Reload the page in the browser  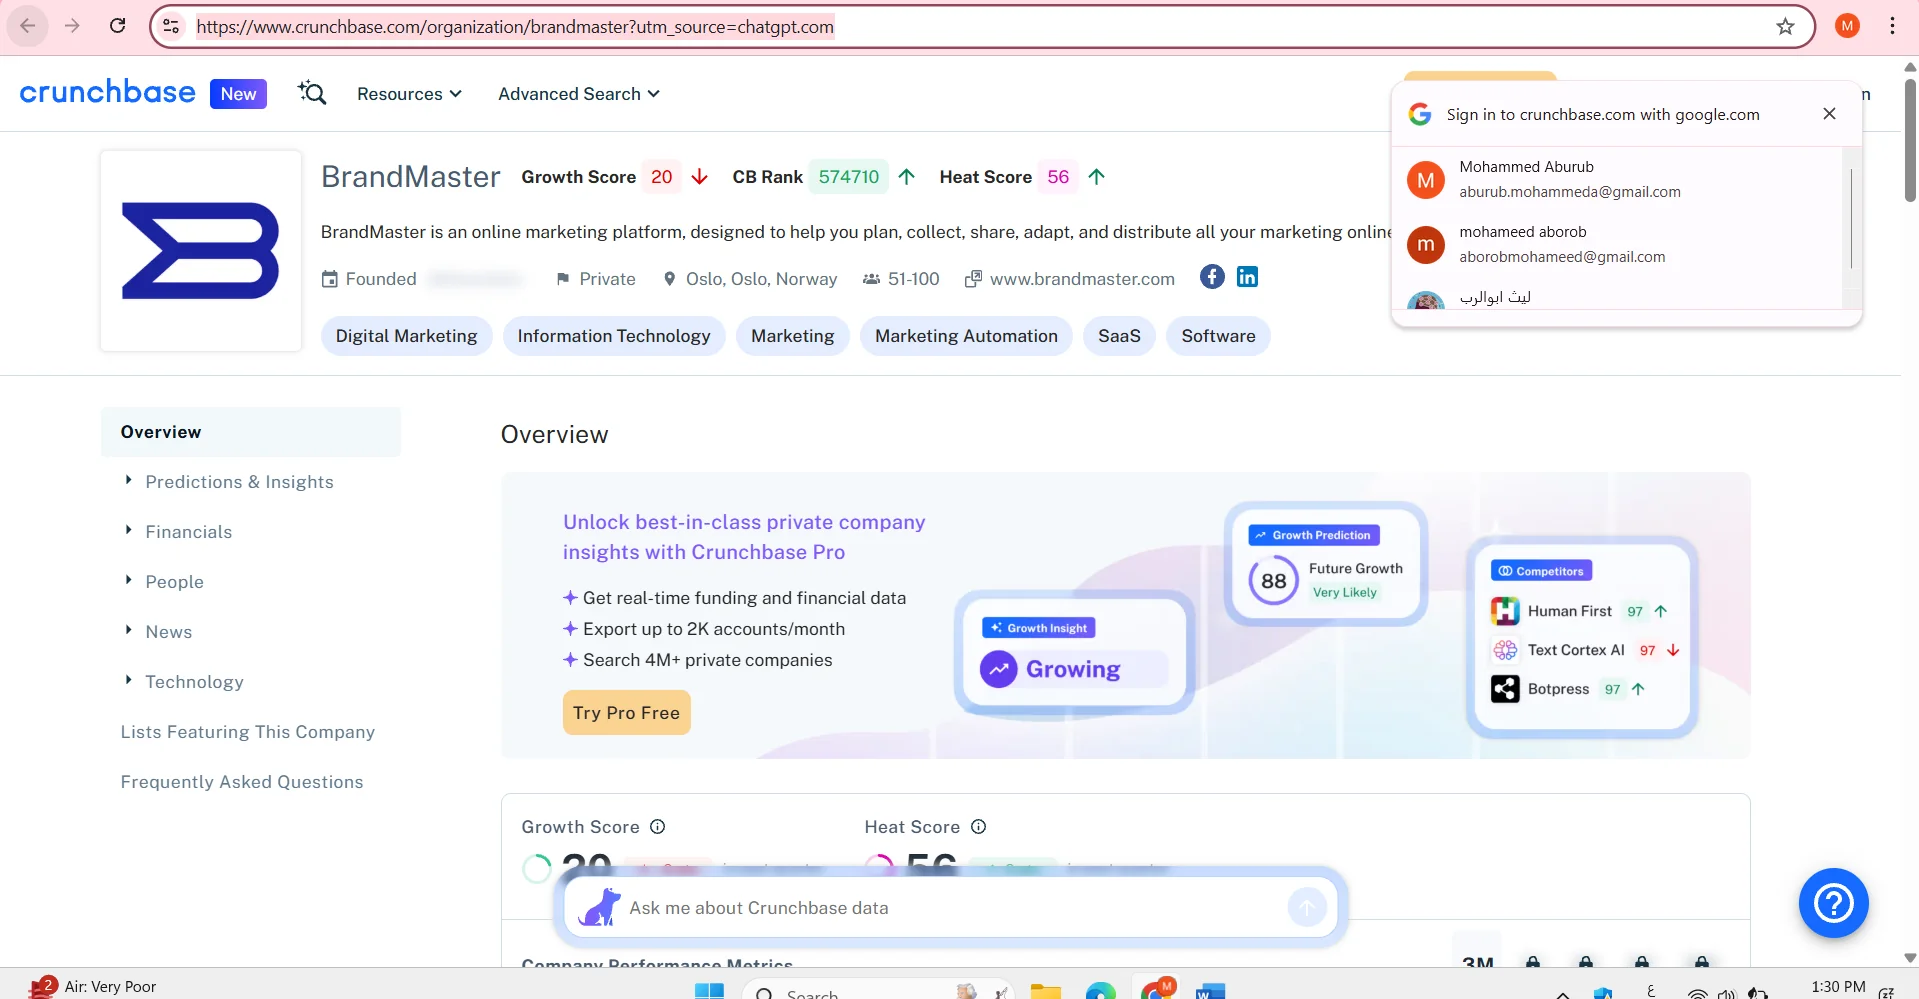click(118, 26)
